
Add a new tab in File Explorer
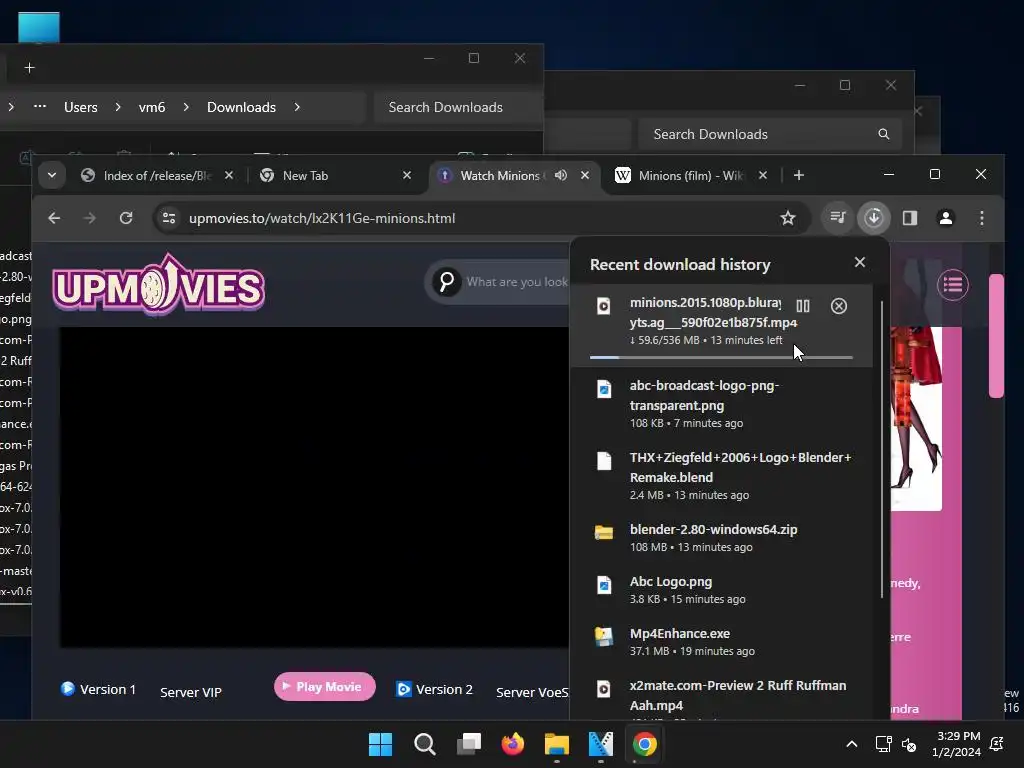point(29,68)
